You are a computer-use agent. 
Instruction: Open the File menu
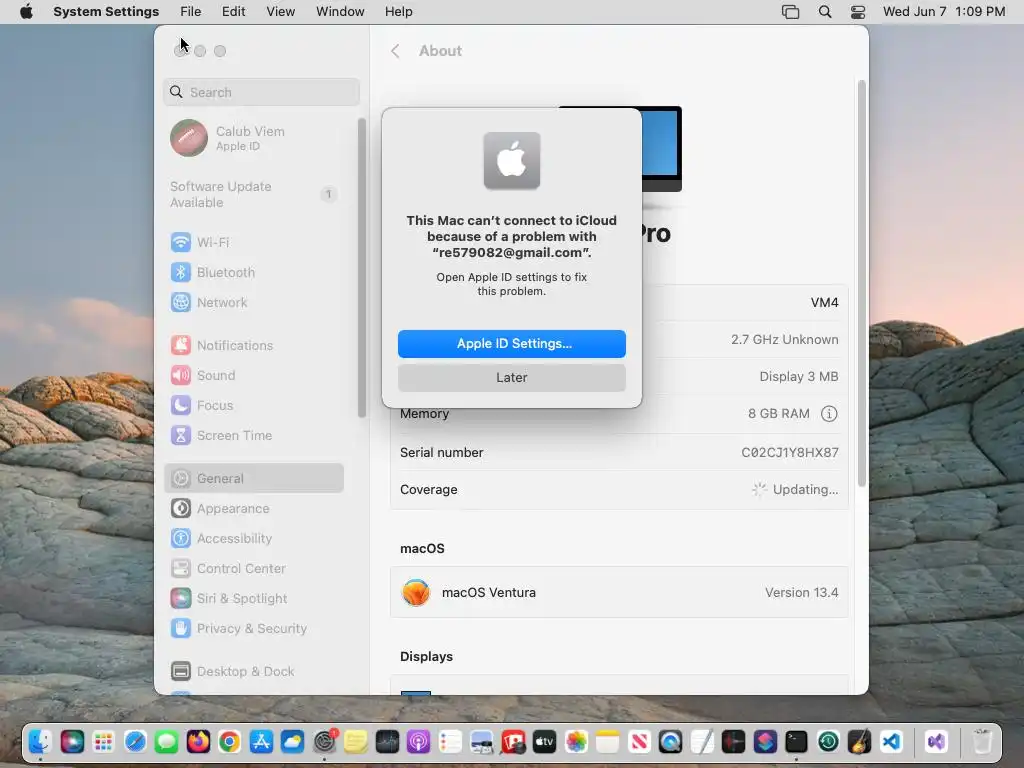[191, 12]
